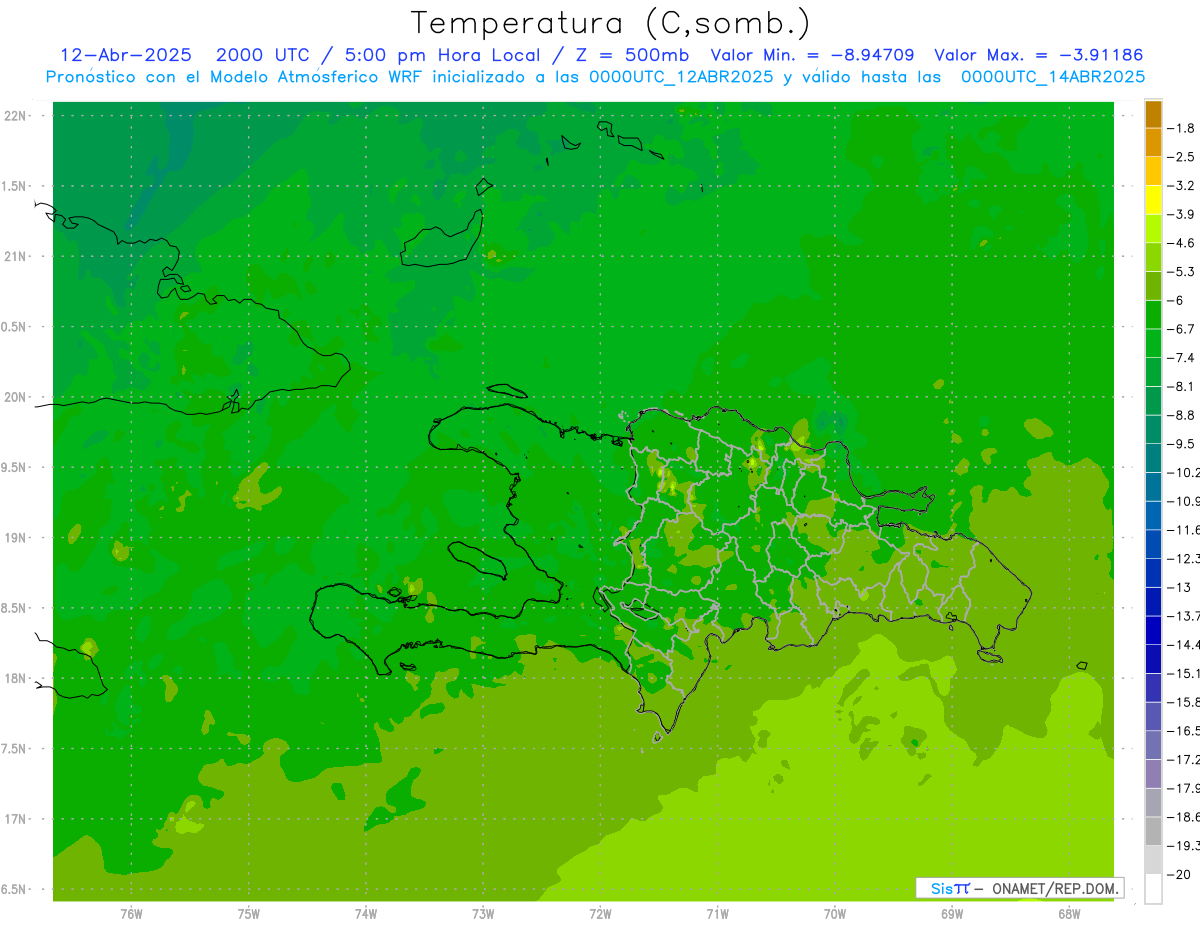Pick the brown swatch above the -1.8 label
The image size is (1200, 927).
[1153, 114]
